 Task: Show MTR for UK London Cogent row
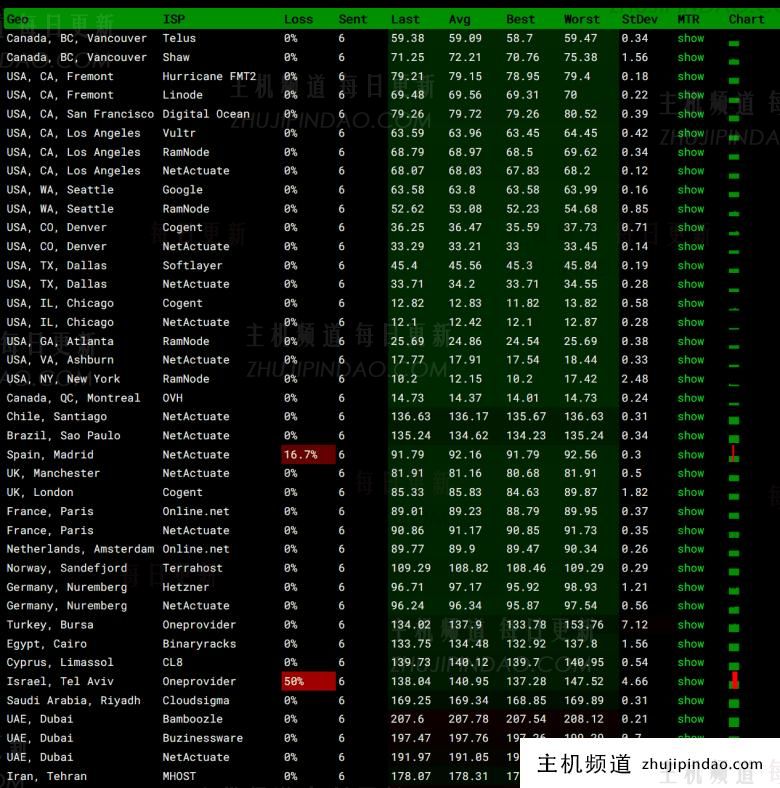pos(691,493)
